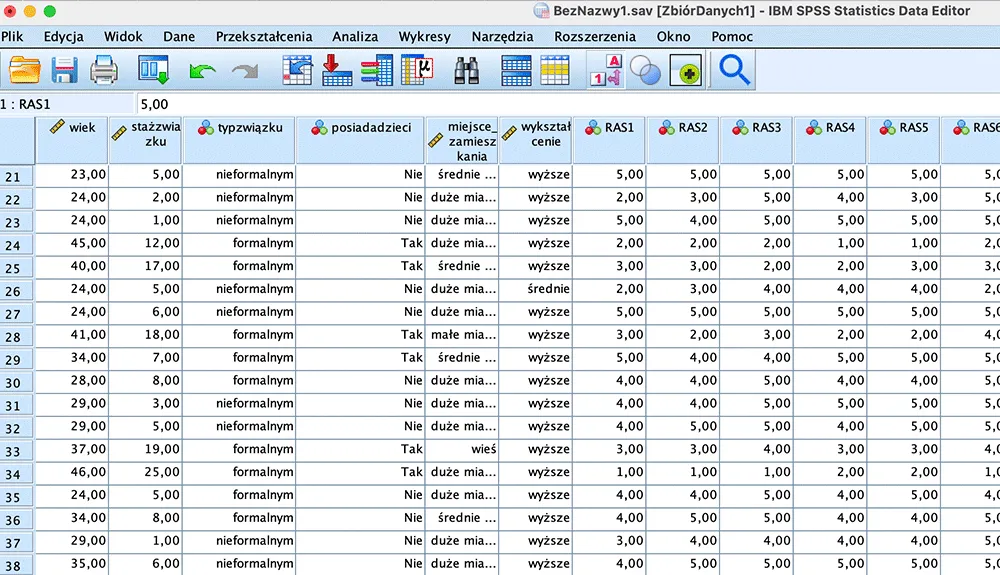Screen dimensions: 1000x575
Task: Click the Go to case icon
Action: (298, 70)
